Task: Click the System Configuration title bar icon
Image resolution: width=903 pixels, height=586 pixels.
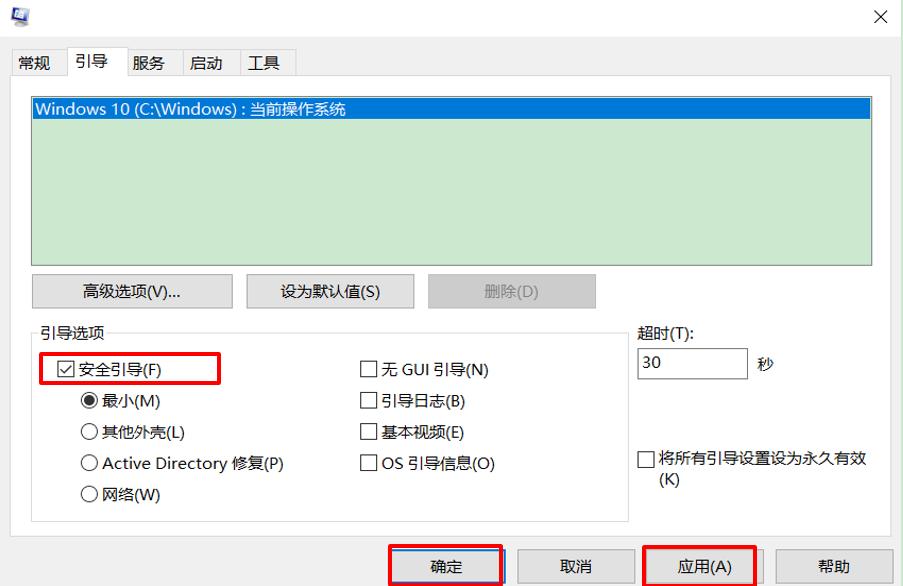Action: (20, 15)
